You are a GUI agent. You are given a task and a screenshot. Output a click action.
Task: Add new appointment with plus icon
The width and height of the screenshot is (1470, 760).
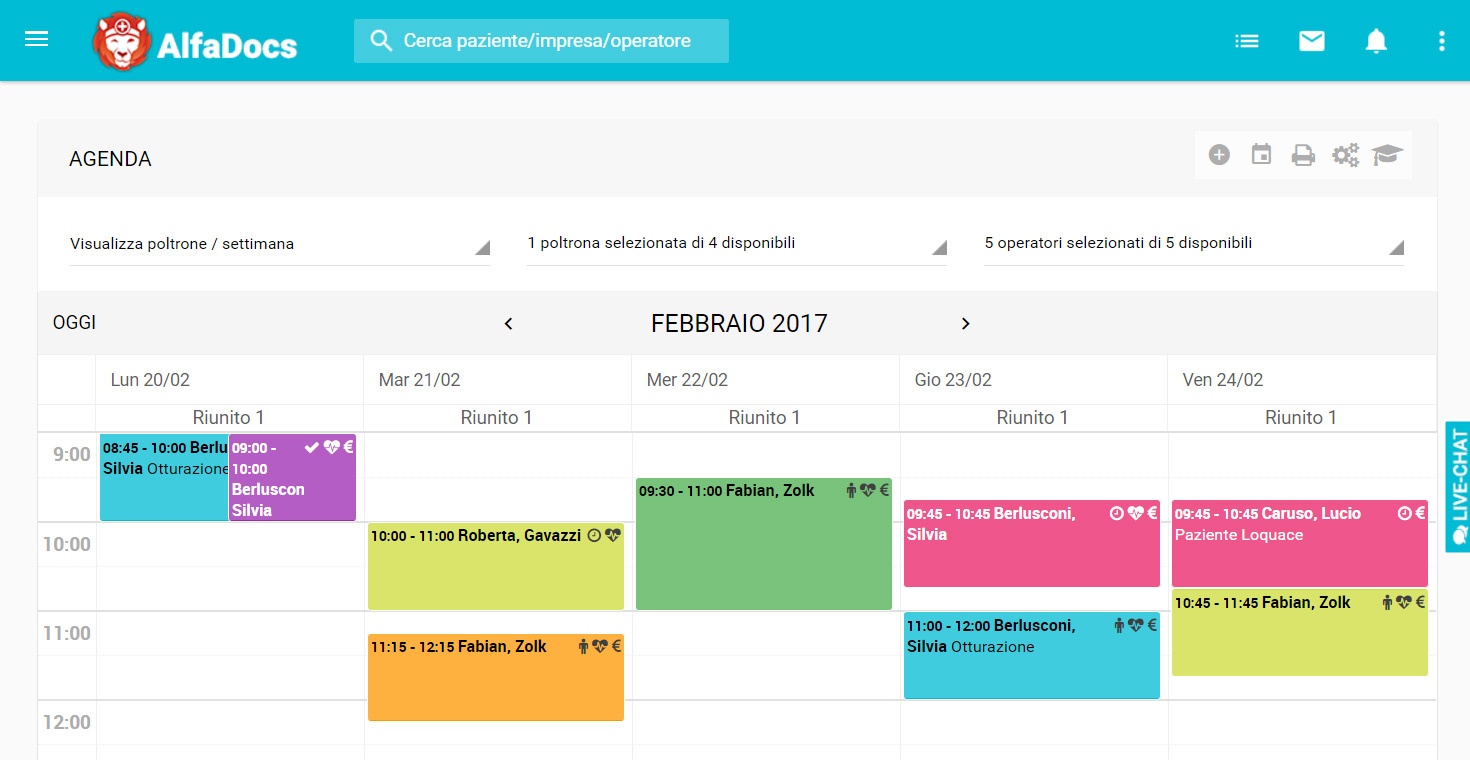pyautogui.click(x=1219, y=155)
